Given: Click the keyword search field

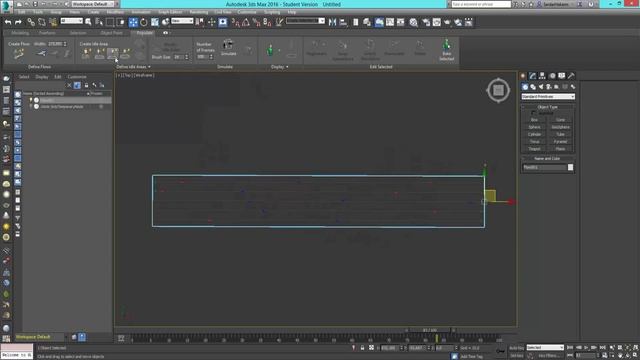Looking at the screenshot, I should pyautogui.click(x=481, y=4).
